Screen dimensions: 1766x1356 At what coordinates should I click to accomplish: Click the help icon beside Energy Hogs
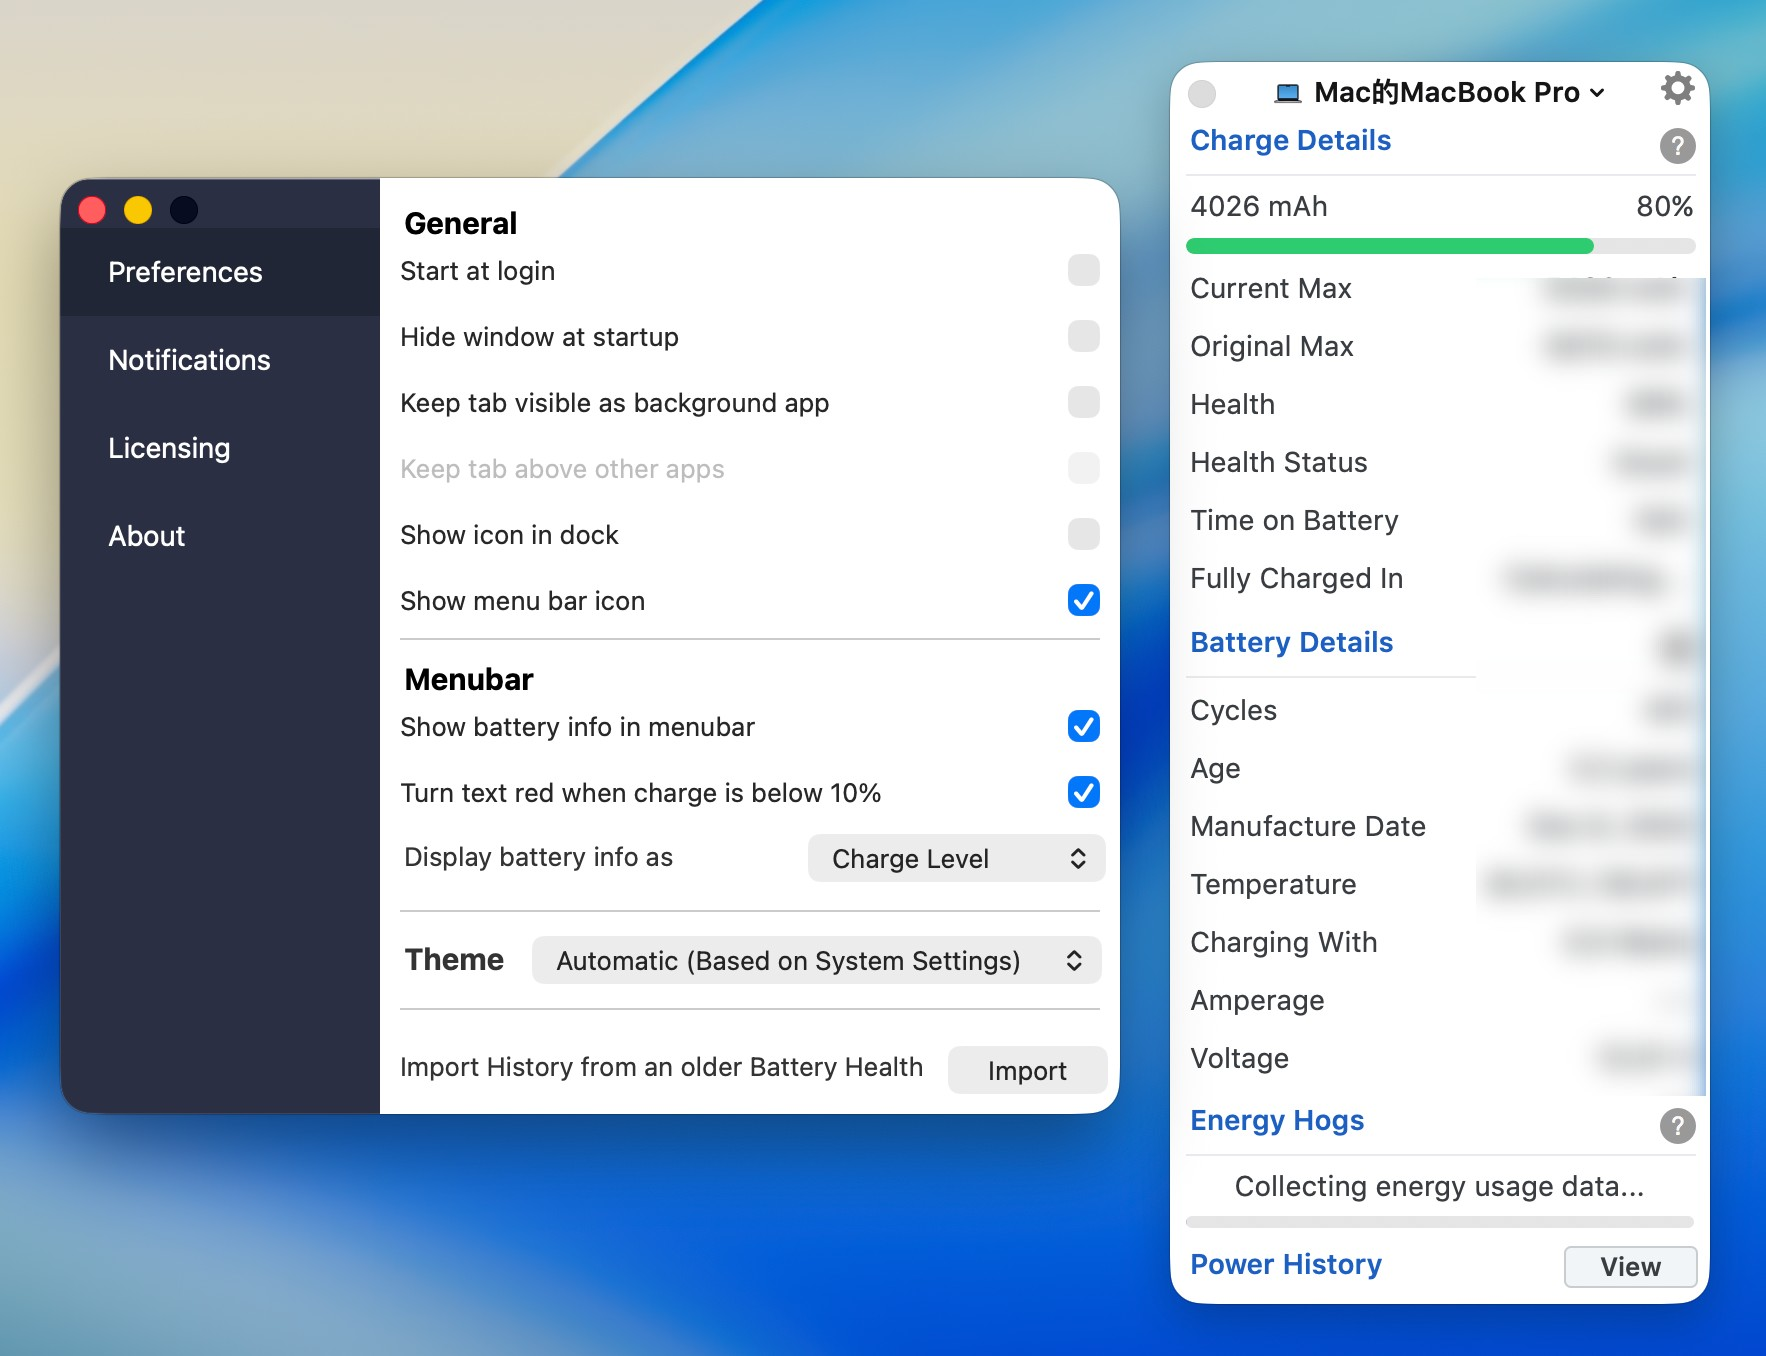(1677, 1126)
